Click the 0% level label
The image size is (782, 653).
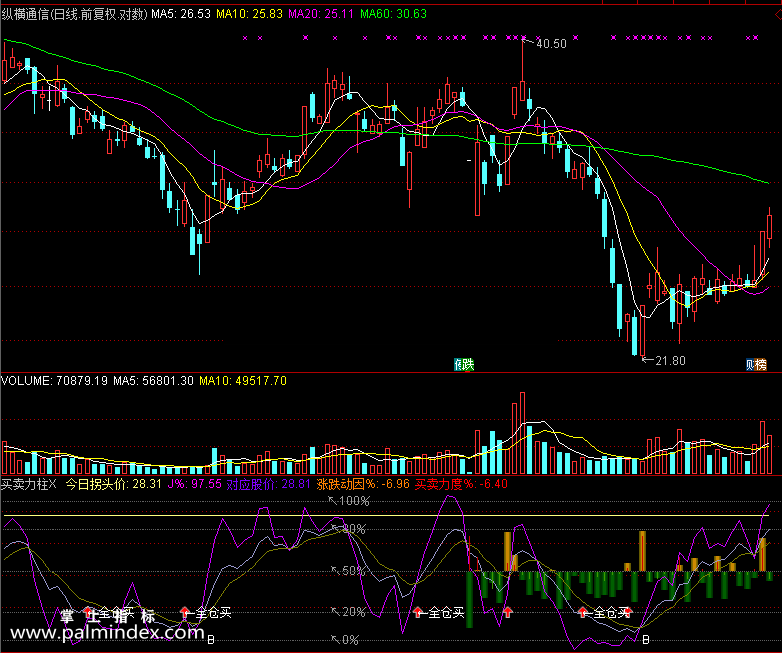351,640
